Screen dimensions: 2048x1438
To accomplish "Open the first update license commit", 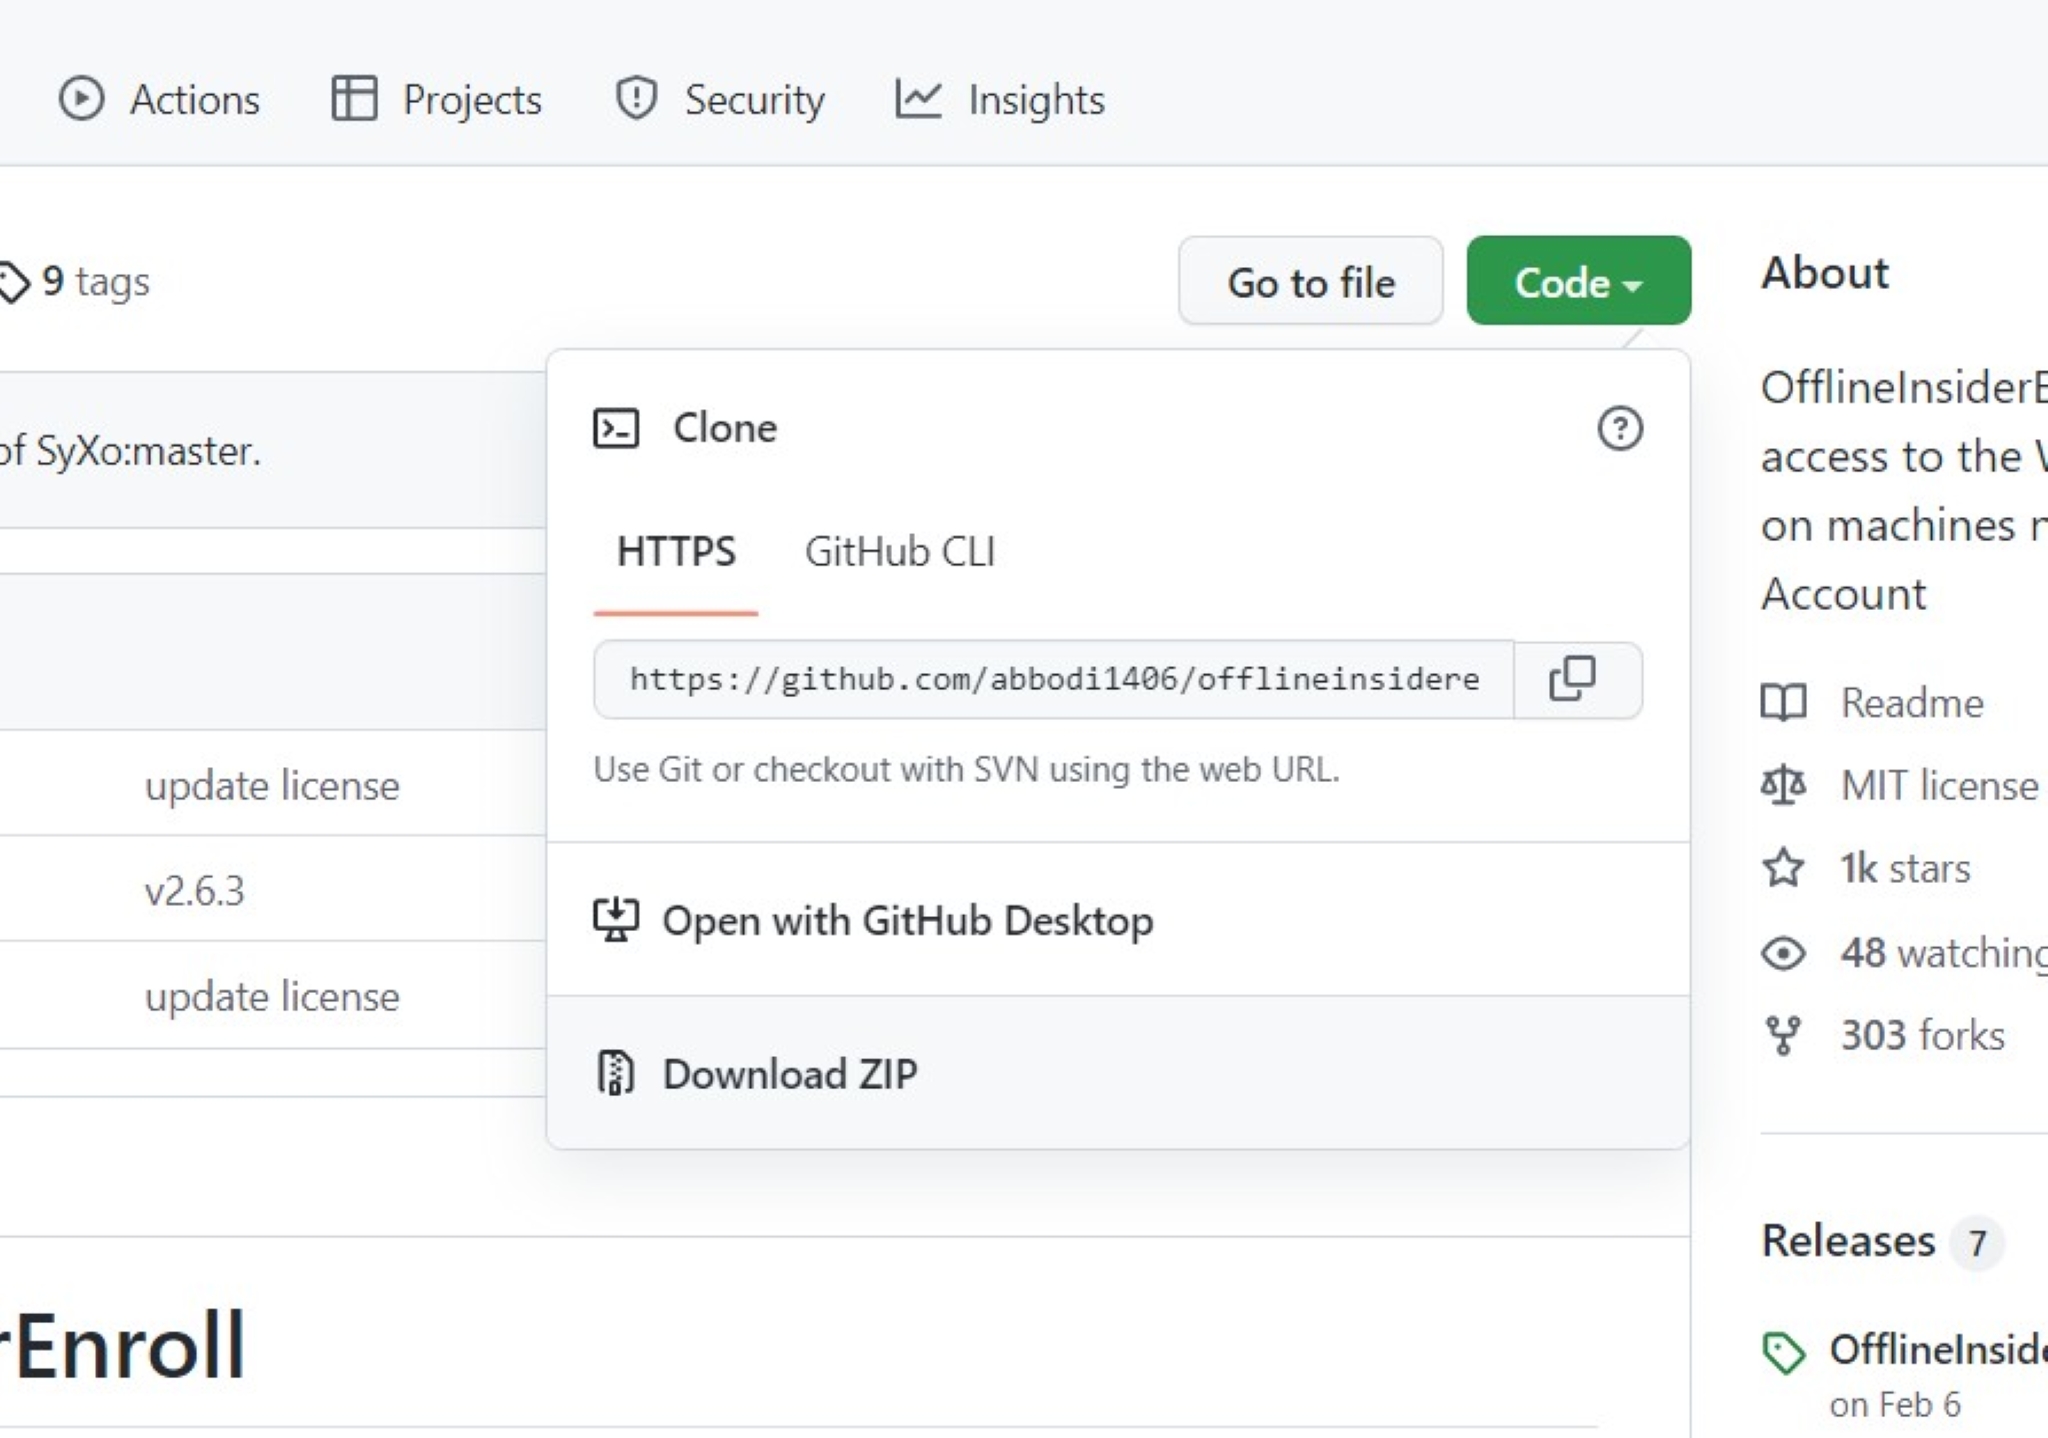I will pyautogui.click(x=272, y=786).
